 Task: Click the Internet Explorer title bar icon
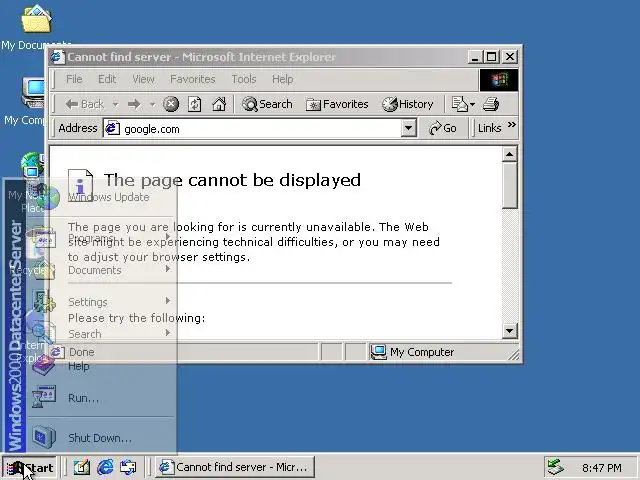(x=58, y=57)
